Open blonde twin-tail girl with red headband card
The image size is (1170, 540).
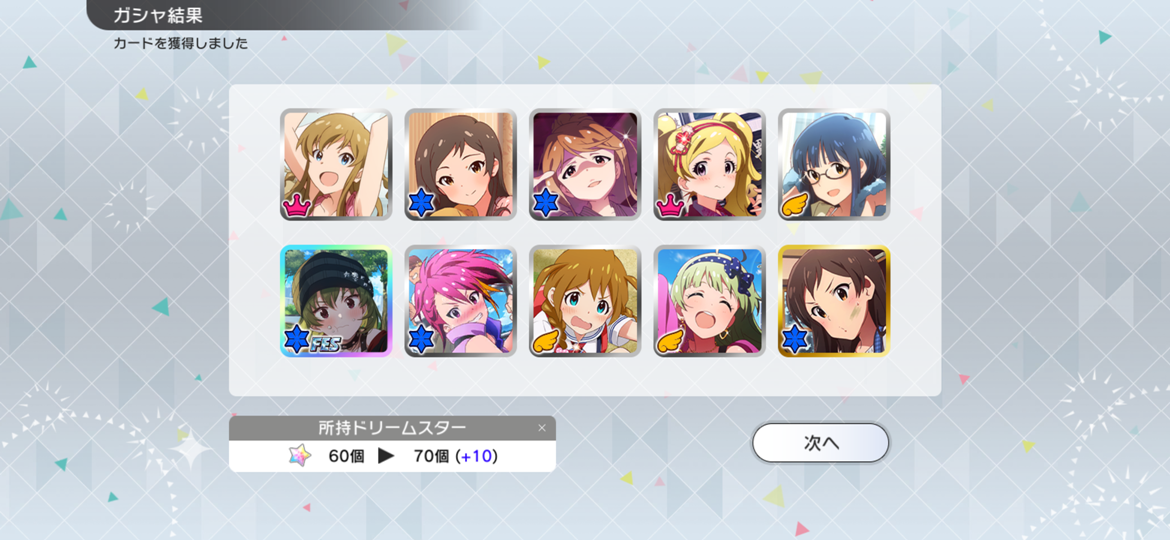coord(710,165)
